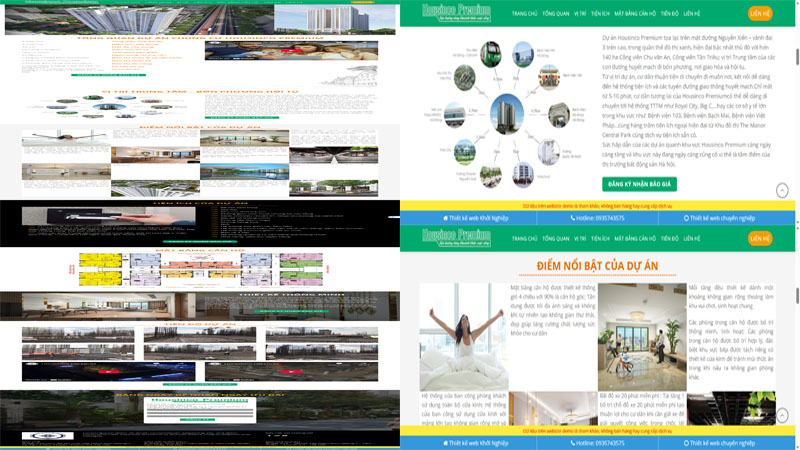Go to TIẾN ĐỘ in header above ĐIỂM NỔI BẬT heading
Screen dimensions: 800x450
click(669, 239)
